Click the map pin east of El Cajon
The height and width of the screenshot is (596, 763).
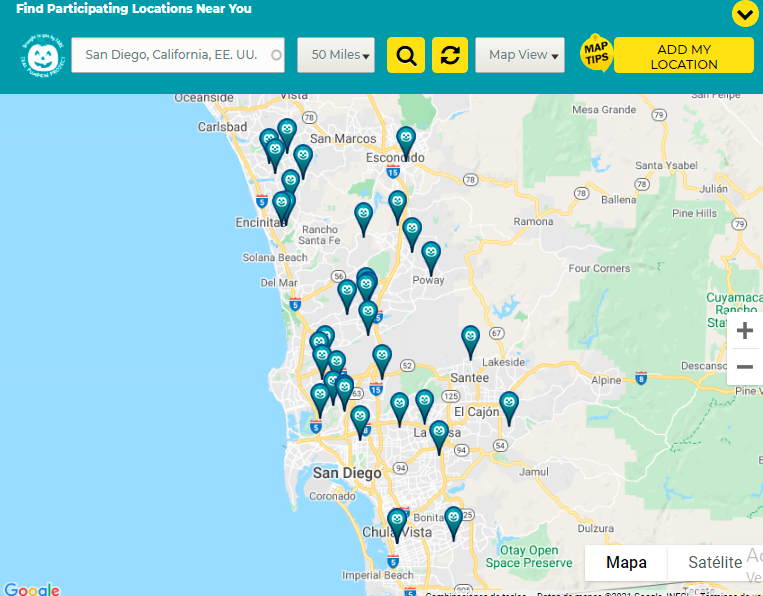509,404
